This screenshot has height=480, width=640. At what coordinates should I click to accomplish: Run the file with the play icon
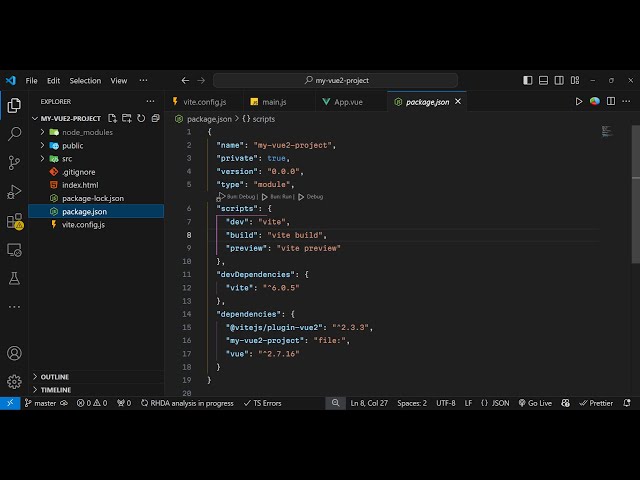[x=579, y=101]
